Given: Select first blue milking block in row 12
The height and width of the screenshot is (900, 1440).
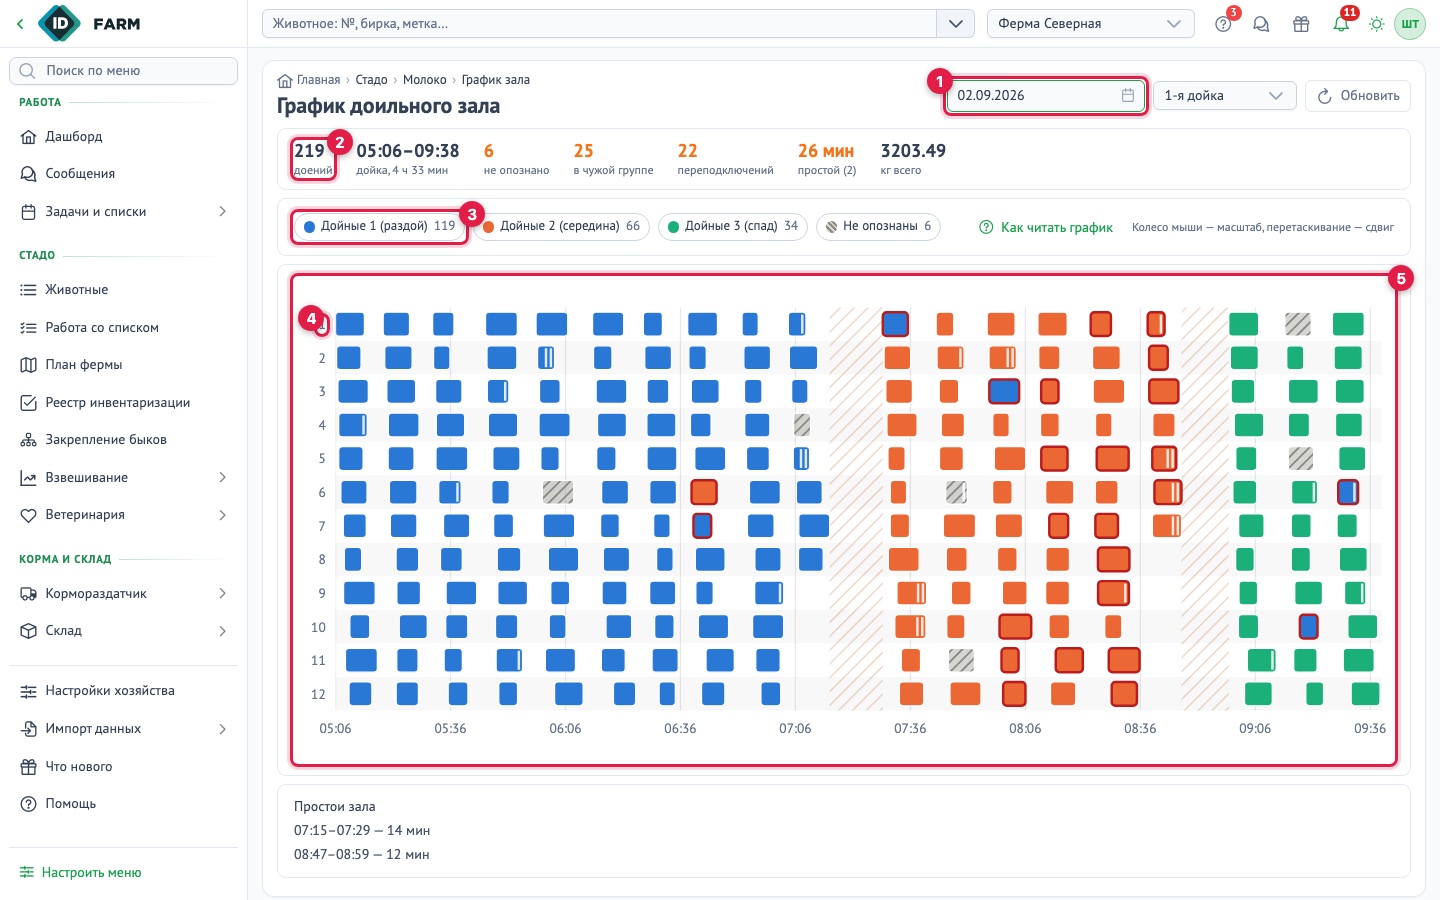Looking at the screenshot, I should [360, 694].
